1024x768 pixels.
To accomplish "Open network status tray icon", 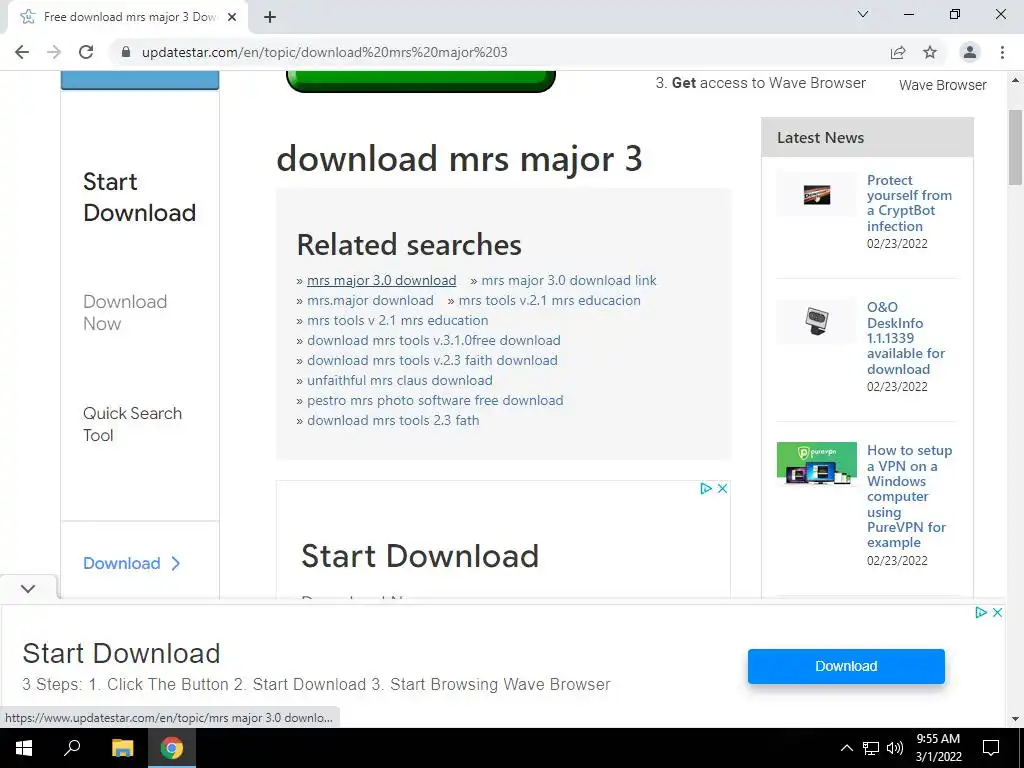I will tap(871, 748).
